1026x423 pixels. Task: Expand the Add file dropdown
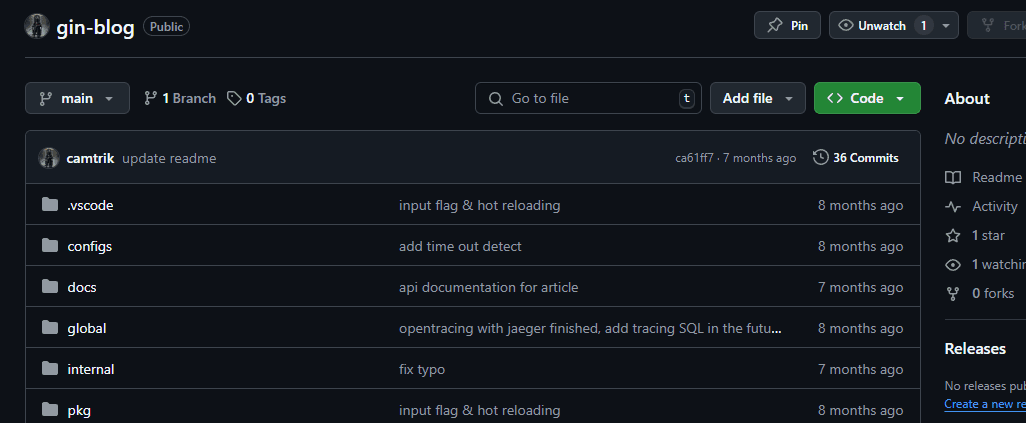[758, 98]
